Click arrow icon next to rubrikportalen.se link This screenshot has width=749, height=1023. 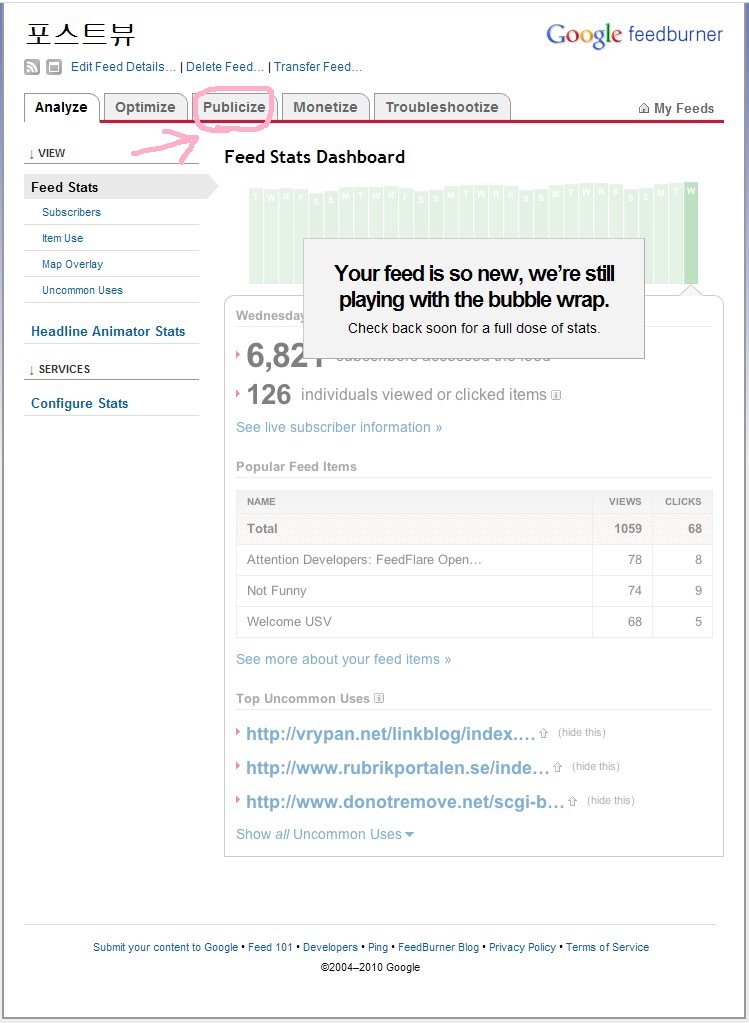[557, 767]
